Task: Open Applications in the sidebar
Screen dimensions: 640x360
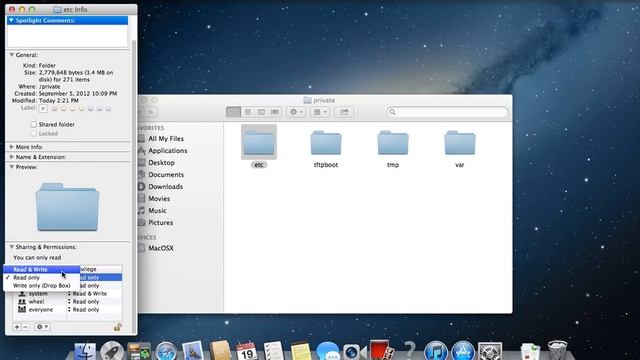Action: (x=167, y=151)
